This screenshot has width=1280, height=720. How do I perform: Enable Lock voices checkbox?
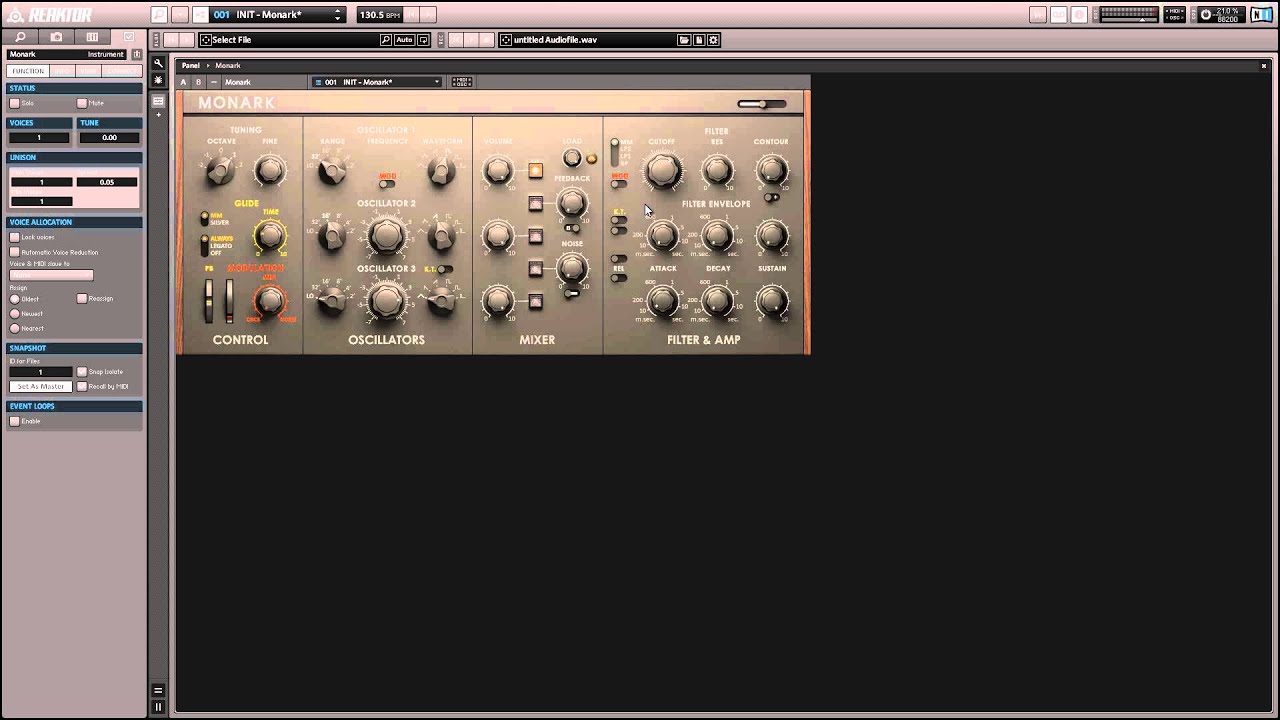(x=14, y=237)
